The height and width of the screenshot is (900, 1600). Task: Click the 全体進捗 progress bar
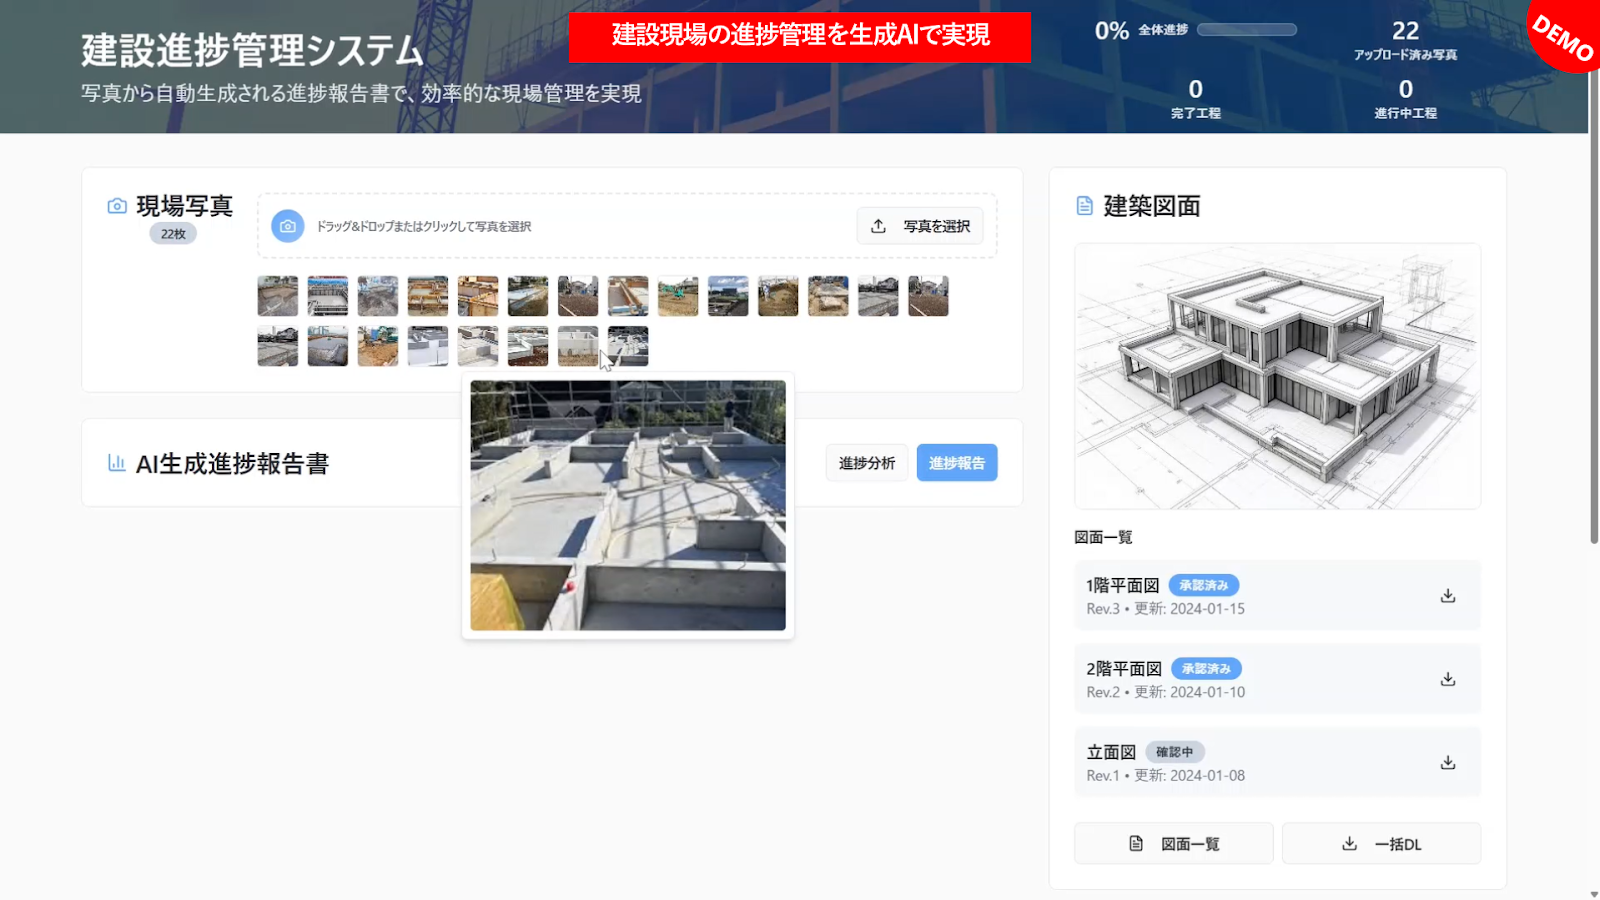1246,30
